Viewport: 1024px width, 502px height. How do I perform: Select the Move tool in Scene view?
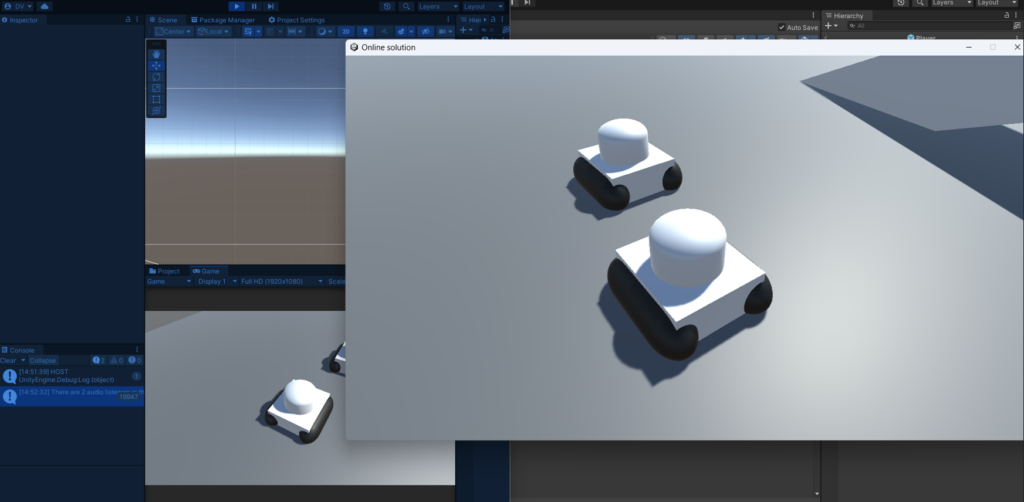click(156, 65)
